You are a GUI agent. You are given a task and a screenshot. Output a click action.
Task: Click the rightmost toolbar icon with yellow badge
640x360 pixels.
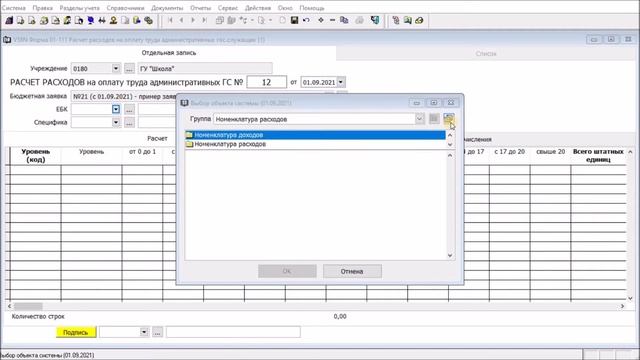pos(419,20)
